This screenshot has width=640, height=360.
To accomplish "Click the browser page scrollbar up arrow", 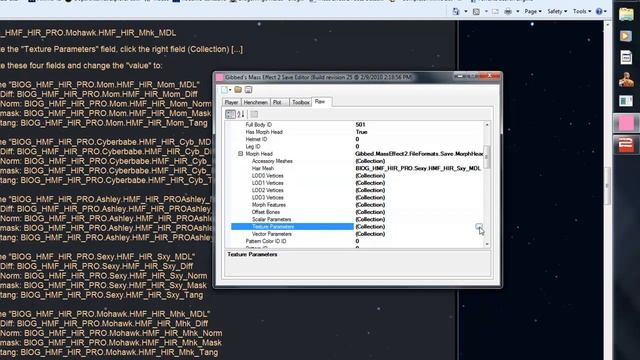I will pos(607,25).
